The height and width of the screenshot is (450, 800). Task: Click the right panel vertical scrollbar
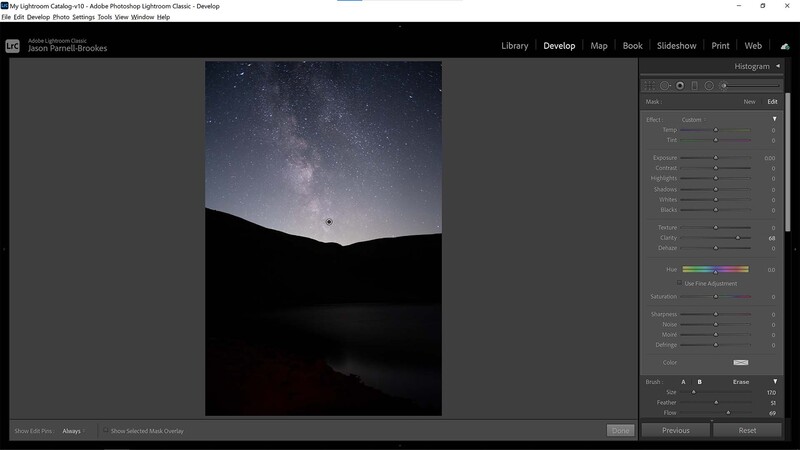click(787, 161)
